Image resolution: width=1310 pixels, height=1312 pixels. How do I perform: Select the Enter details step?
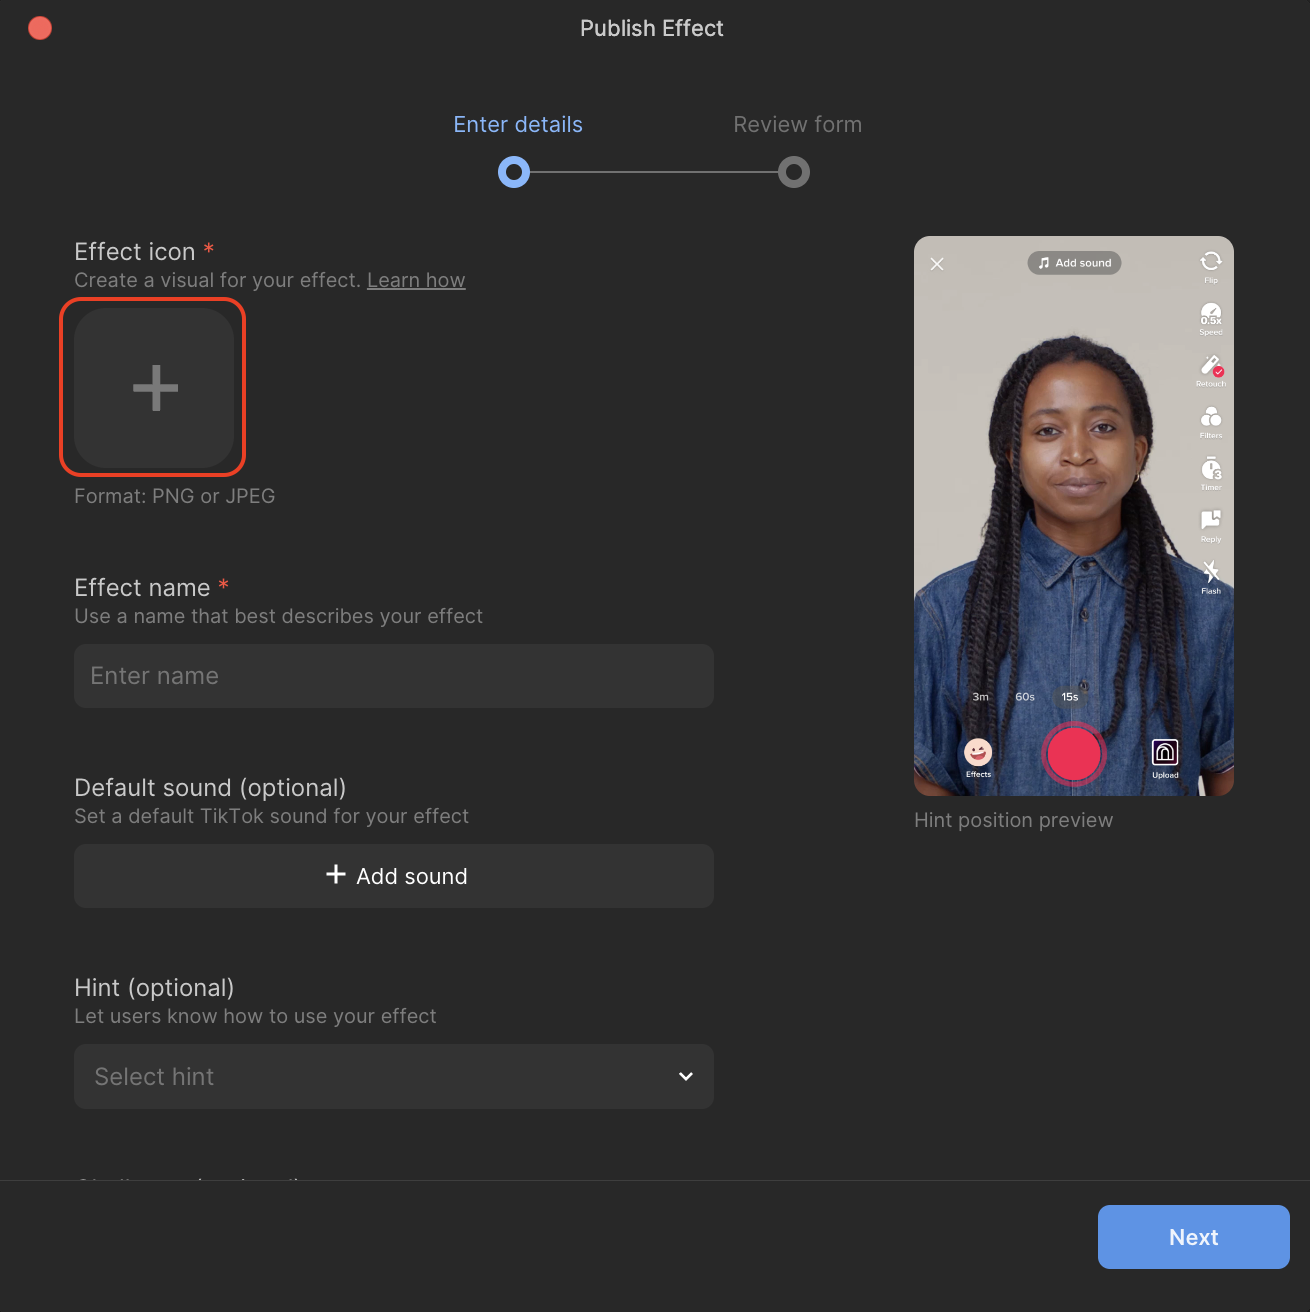click(518, 125)
